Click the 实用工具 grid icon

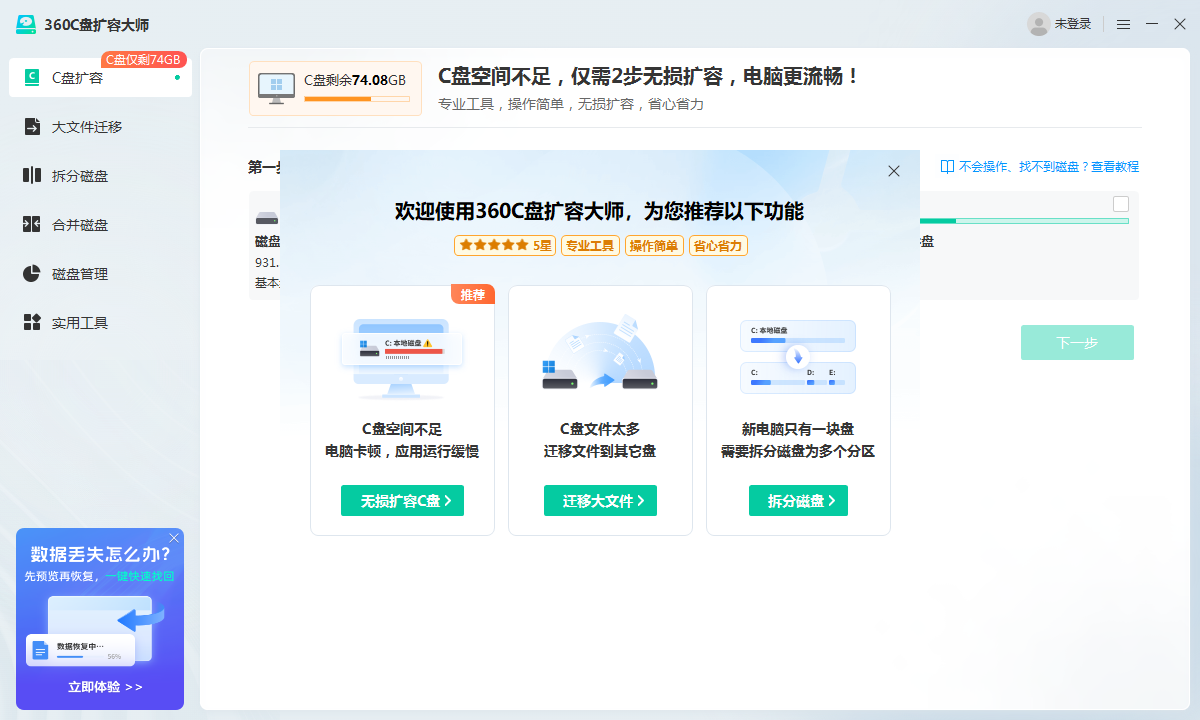pos(32,322)
